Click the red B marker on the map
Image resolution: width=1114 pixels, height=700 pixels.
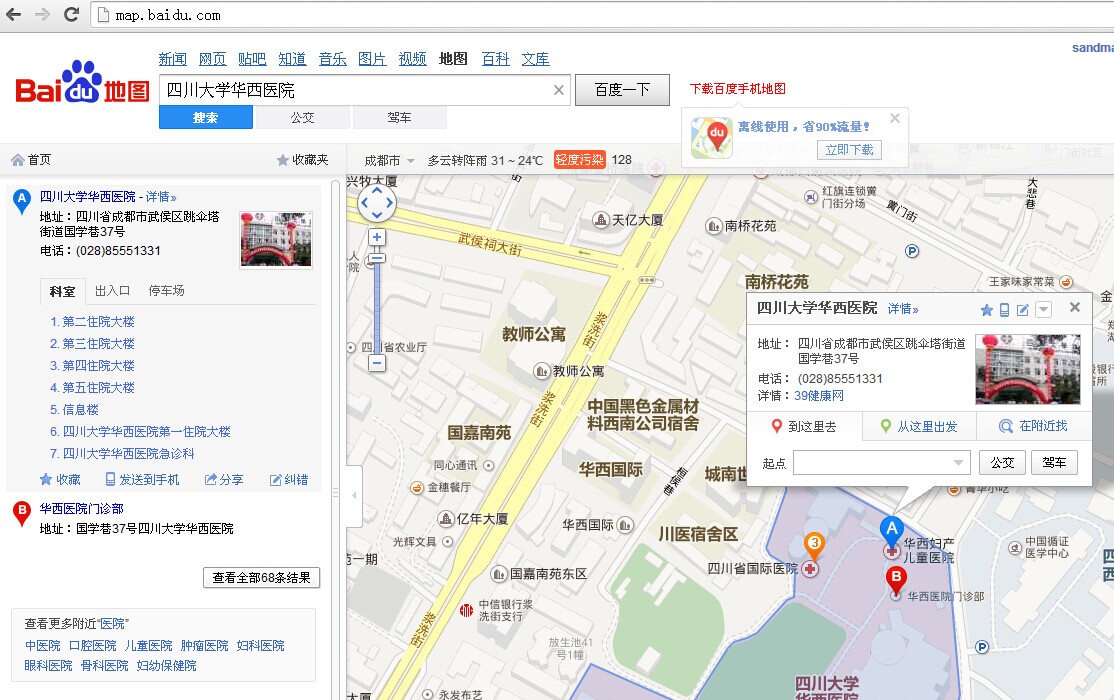coord(896,578)
